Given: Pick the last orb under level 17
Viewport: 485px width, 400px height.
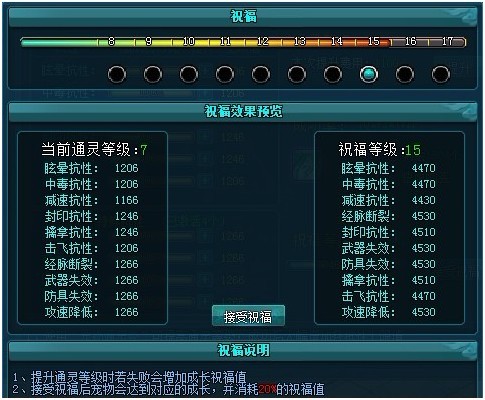Looking at the screenshot, I should (441, 74).
